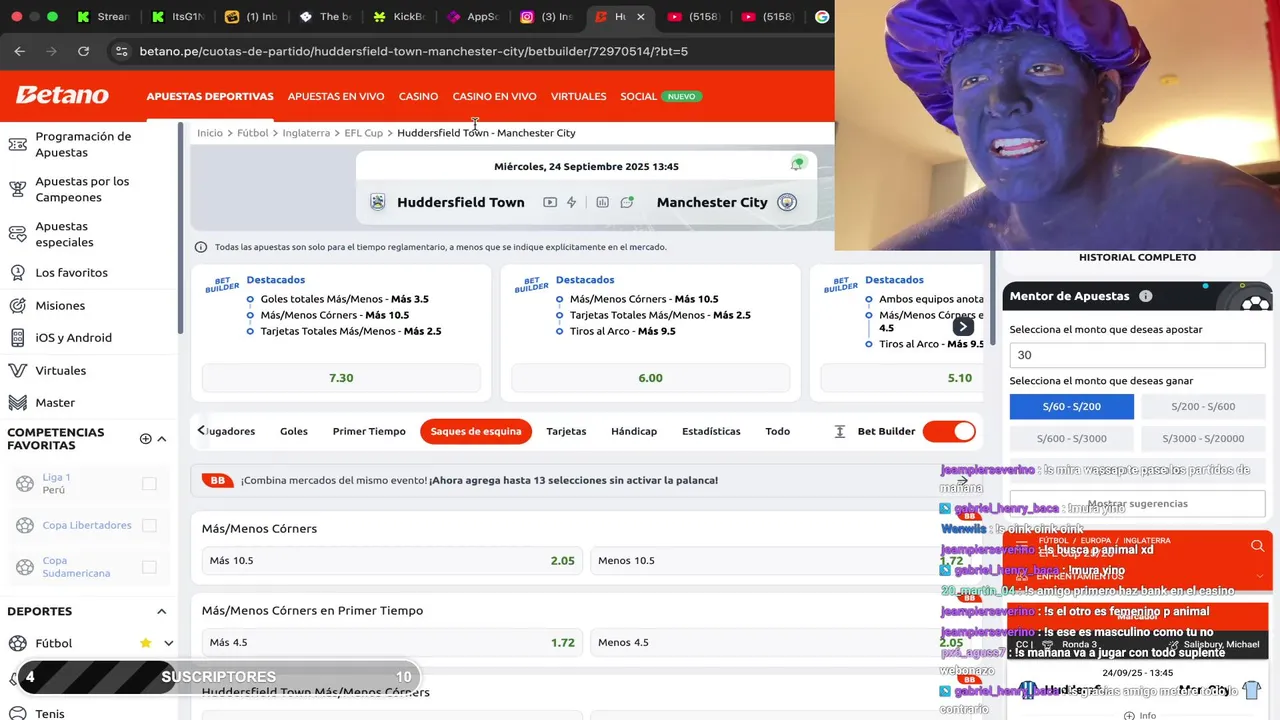Click the Inglaterra breadcrumb link
The height and width of the screenshot is (720, 1280).
click(306, 133)
